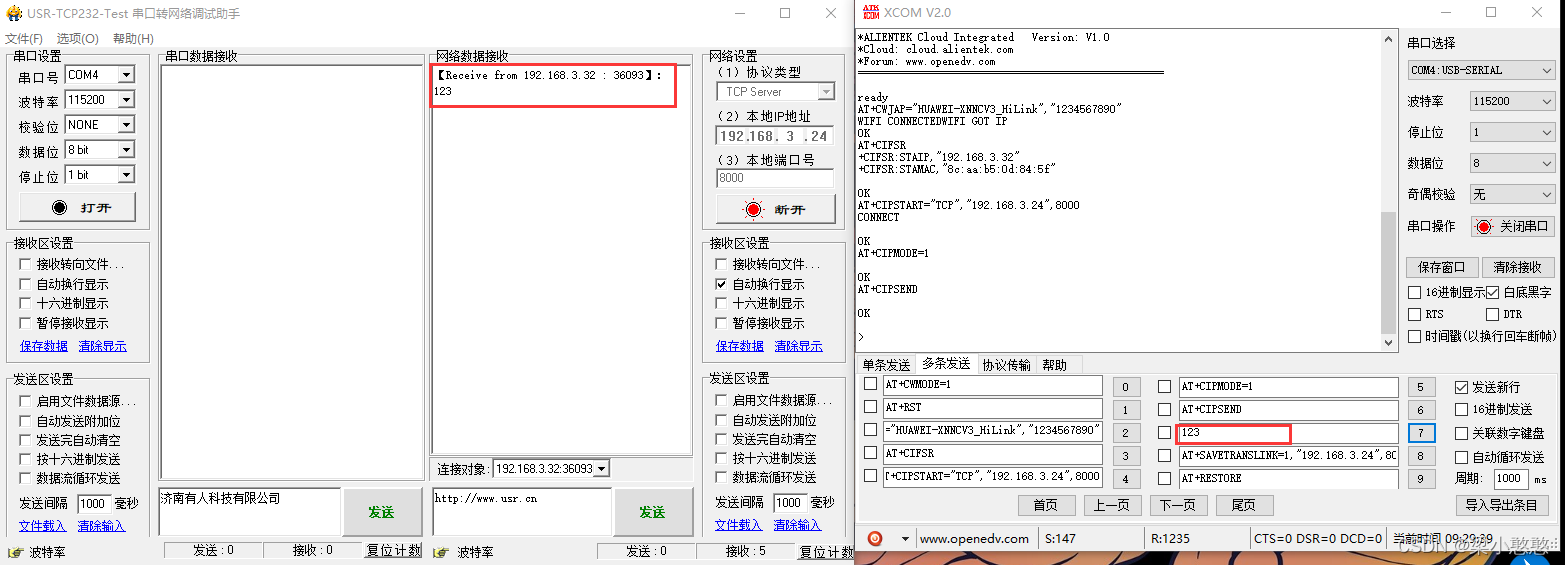Uncheck 发送新行 checkbox
The height and width of the screenshot is (565, 1565).
(x=1461, y=387)
